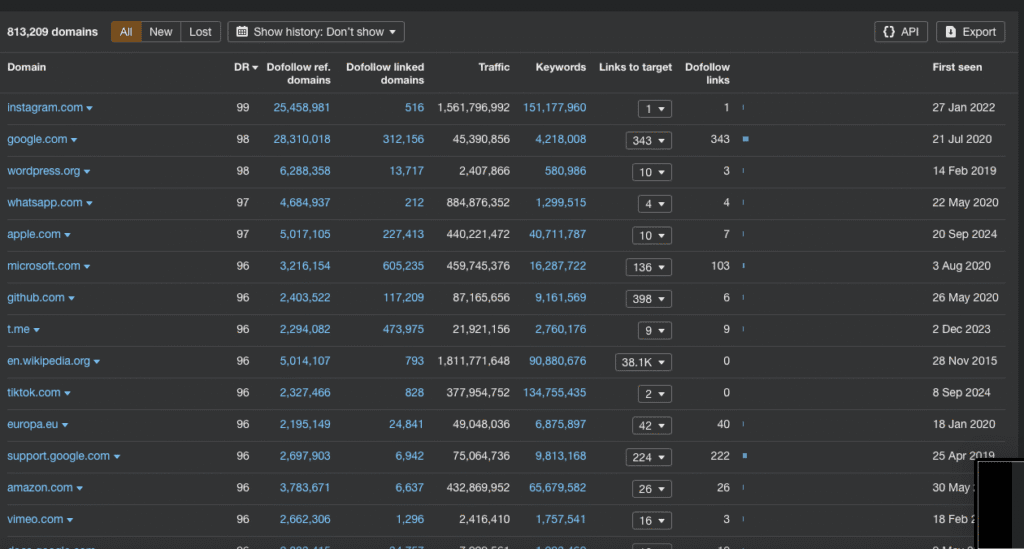This screenshot has height=549, width=1024.
Task: Click the API button with braces icon
Action: click(901, 32)
